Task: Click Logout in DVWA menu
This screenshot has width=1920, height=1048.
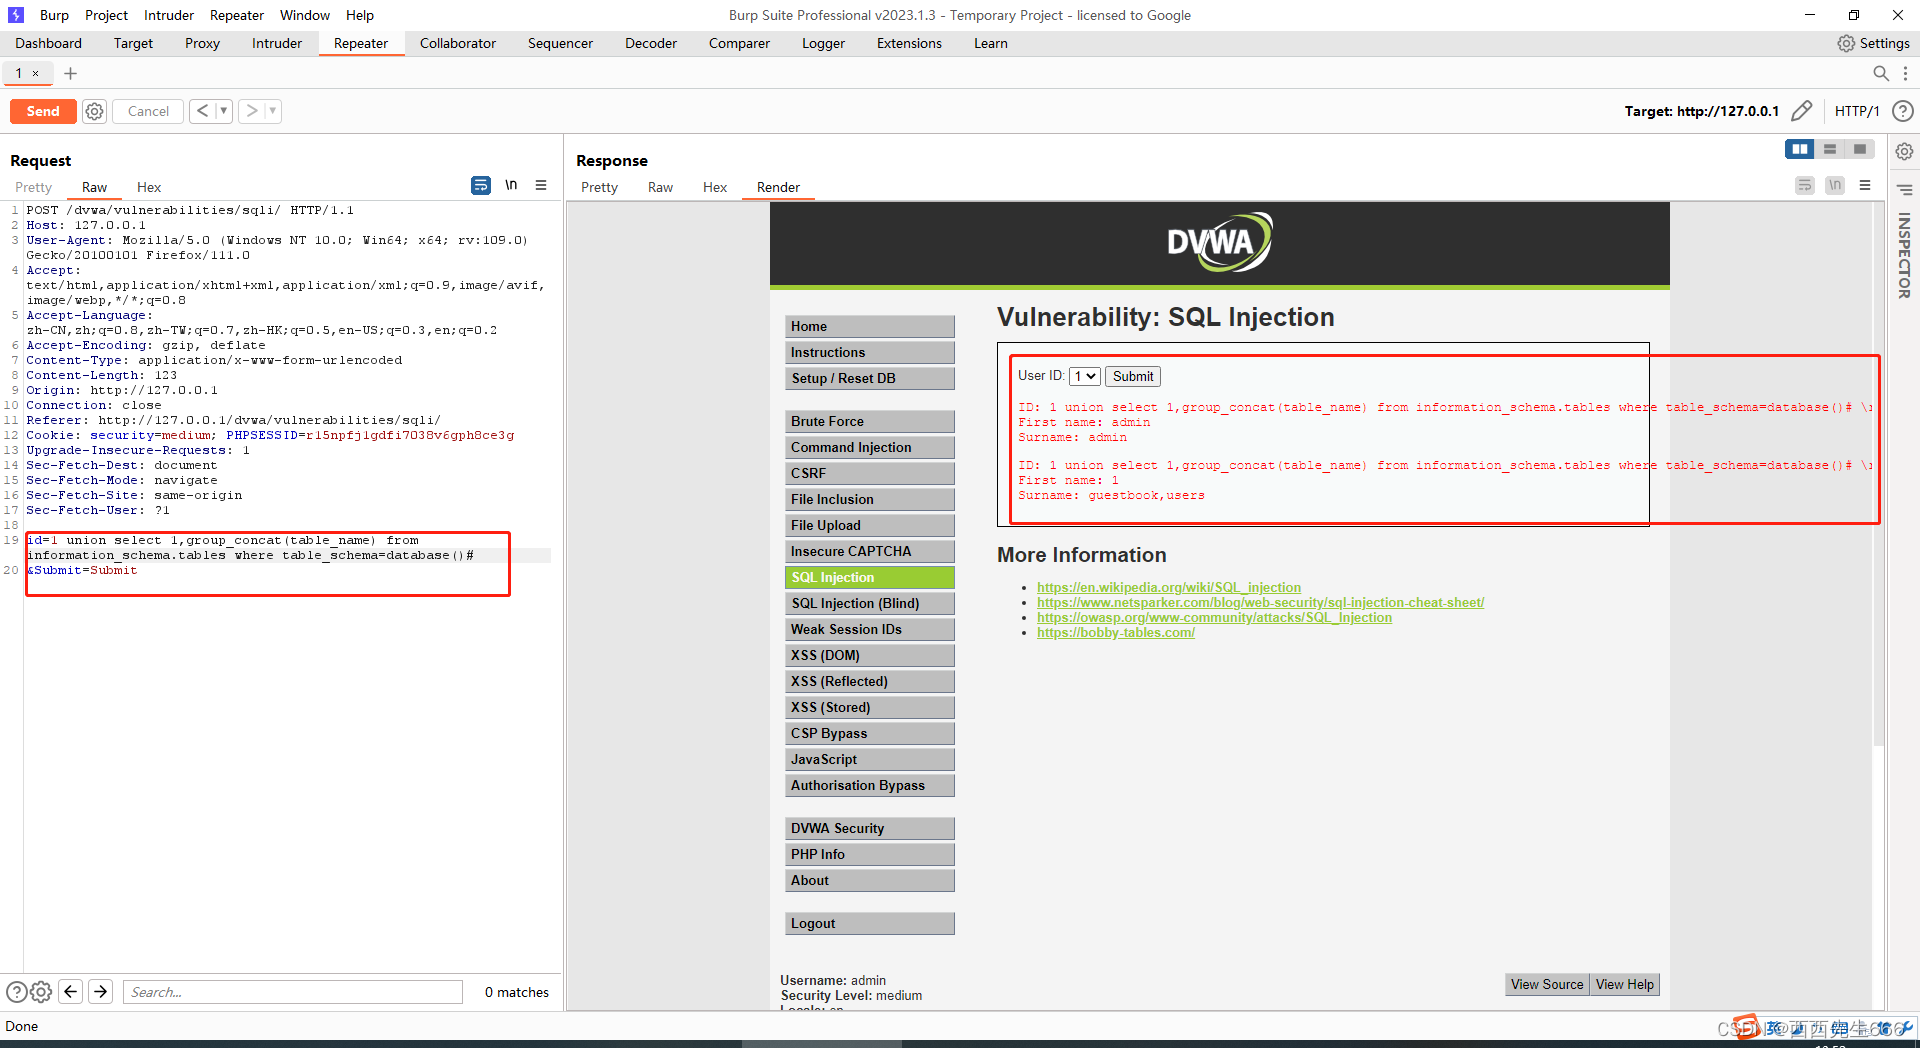Action: [x=870, y=923]
